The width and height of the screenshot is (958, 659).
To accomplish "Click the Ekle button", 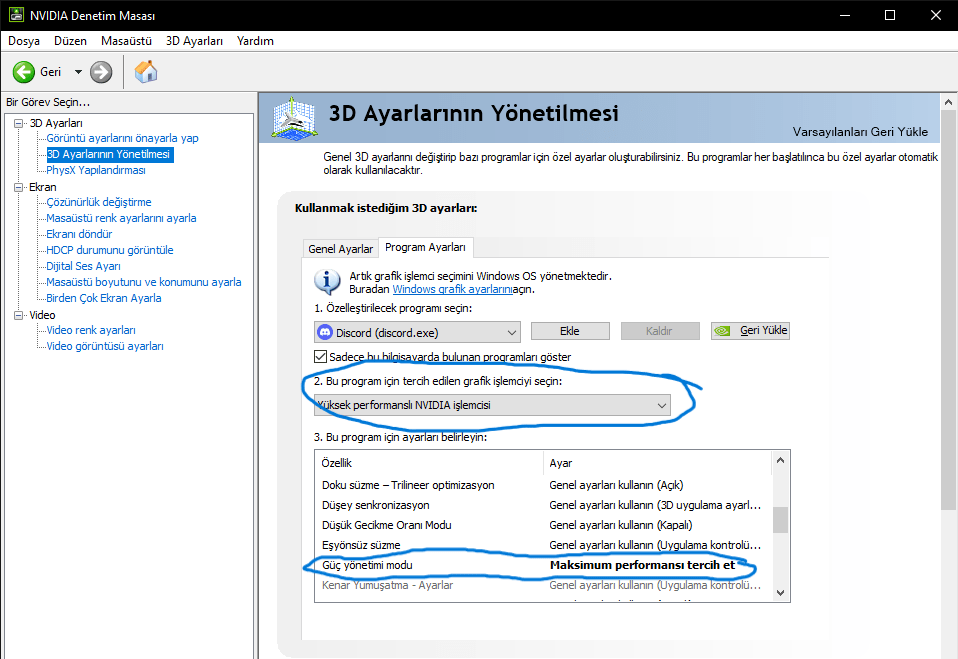I will pyautogui.click(x=570, y=331).
